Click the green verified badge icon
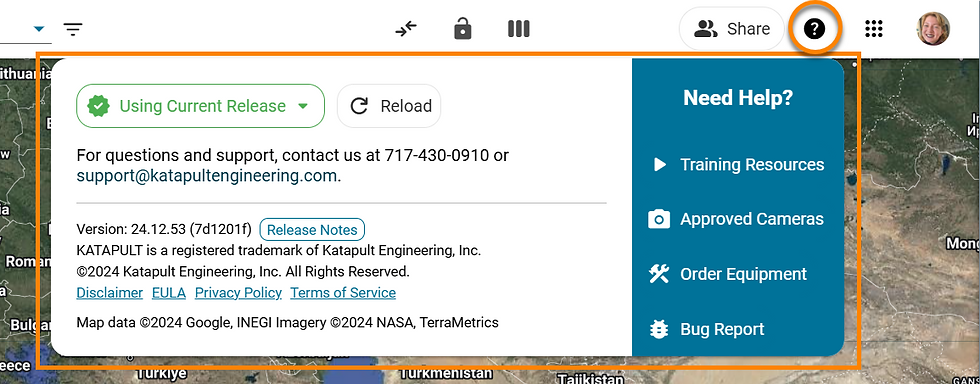 pyautogui.click(x=98, y=106)
